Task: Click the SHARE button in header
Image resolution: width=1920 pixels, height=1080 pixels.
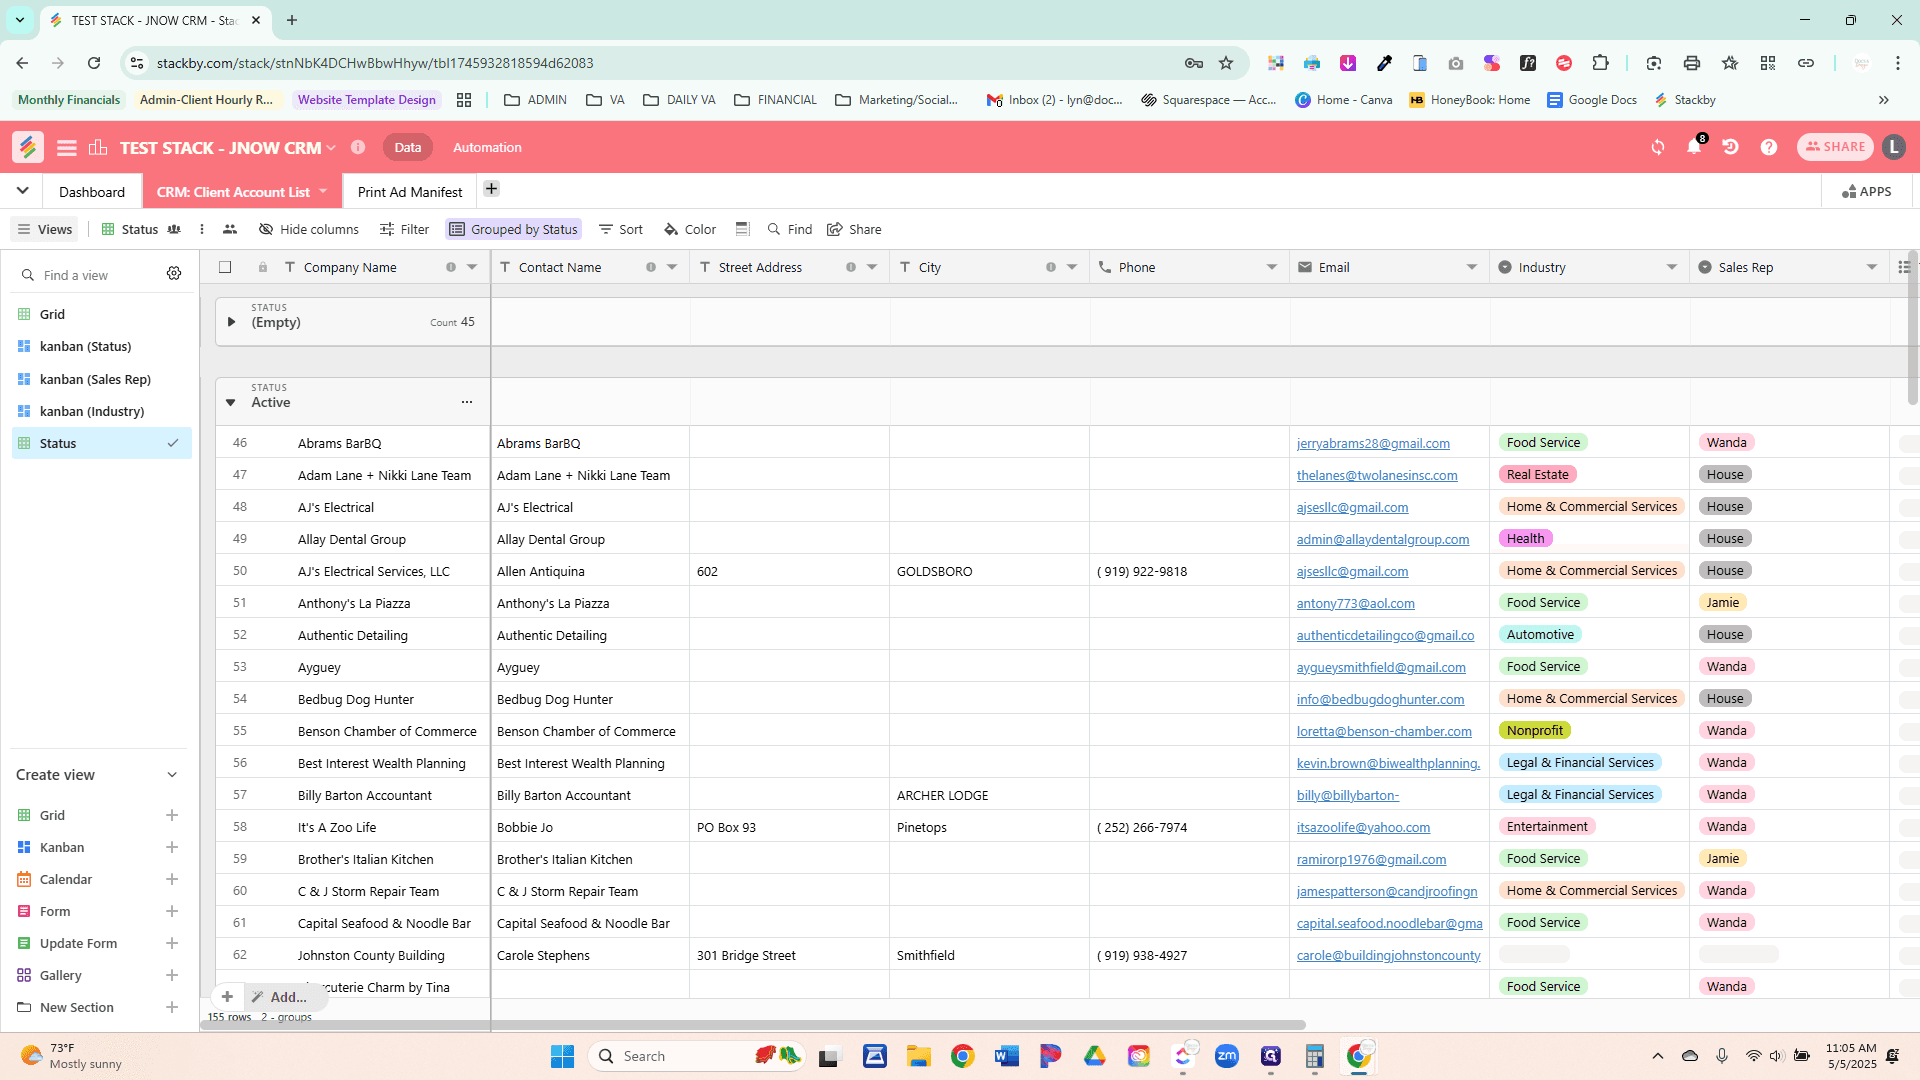Action: pyautogui.click(x=1835, y=147)
